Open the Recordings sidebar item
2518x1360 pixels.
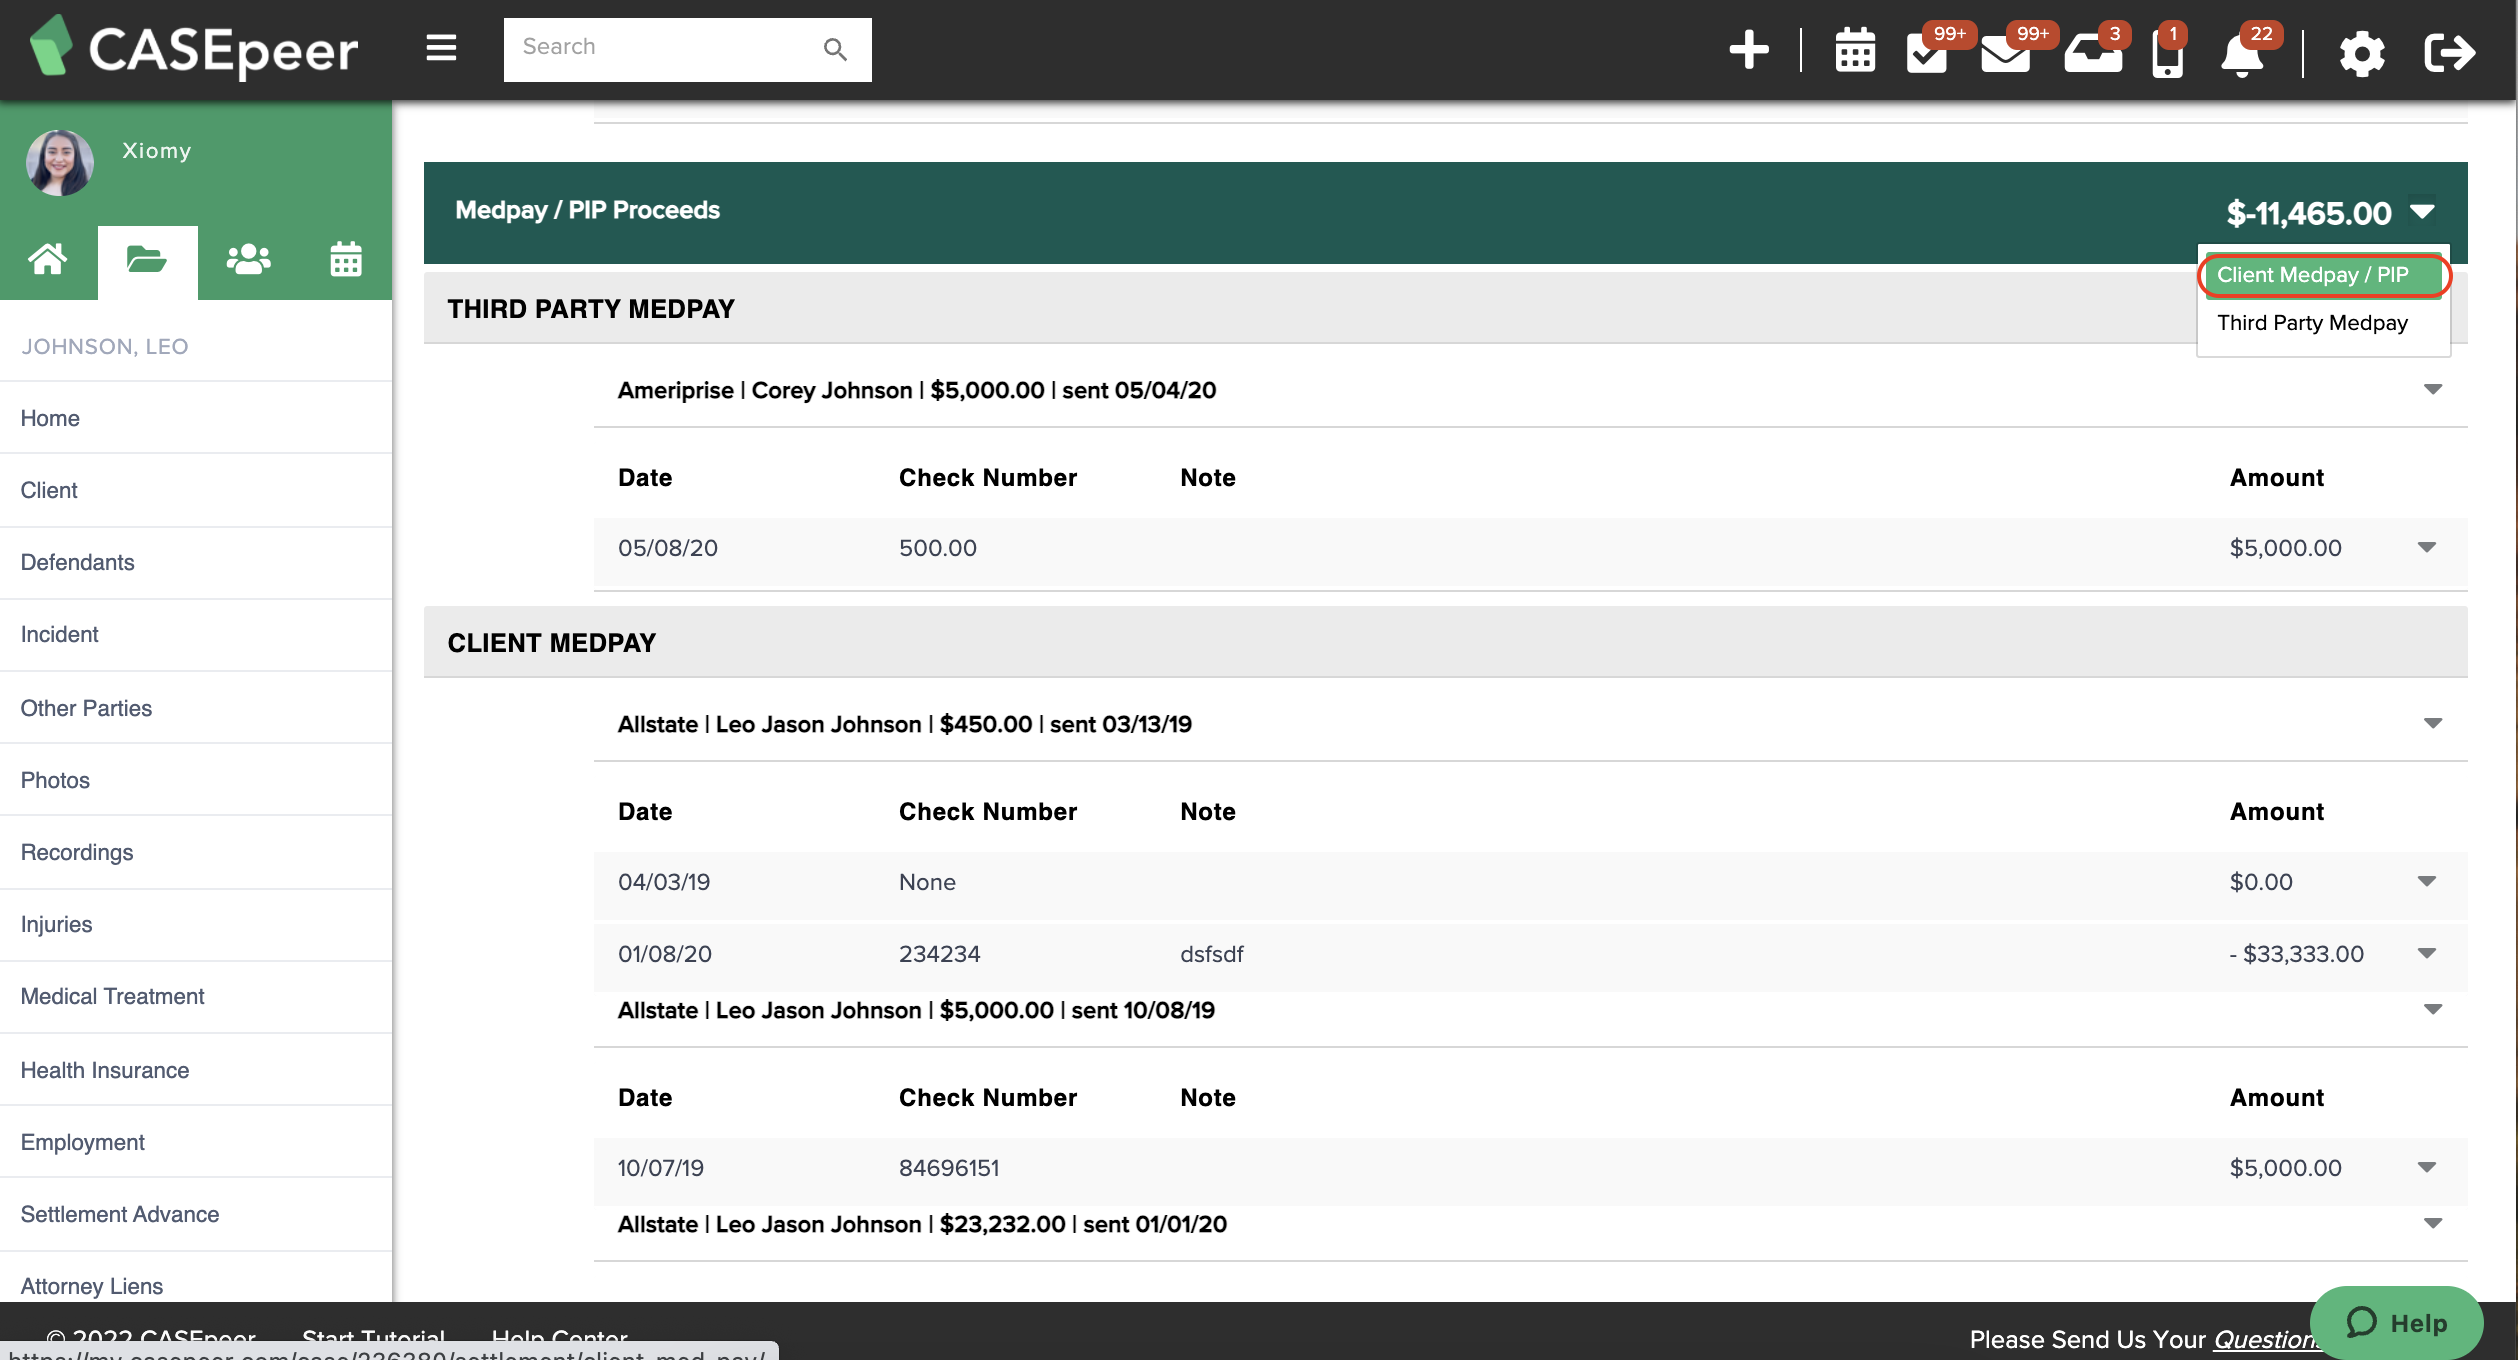click(x=196, y=852)
